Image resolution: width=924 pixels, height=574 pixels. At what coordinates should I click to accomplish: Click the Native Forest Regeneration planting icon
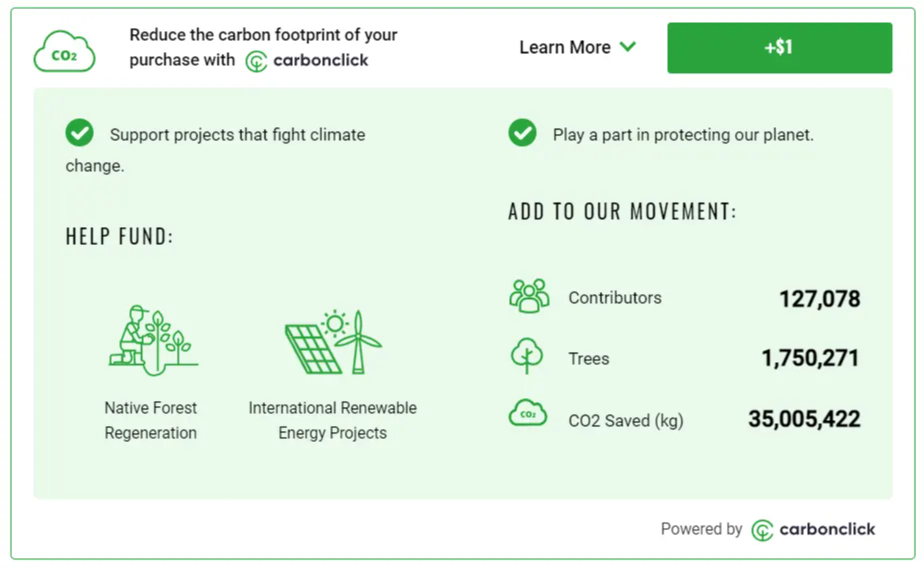(x=154, y=340)
